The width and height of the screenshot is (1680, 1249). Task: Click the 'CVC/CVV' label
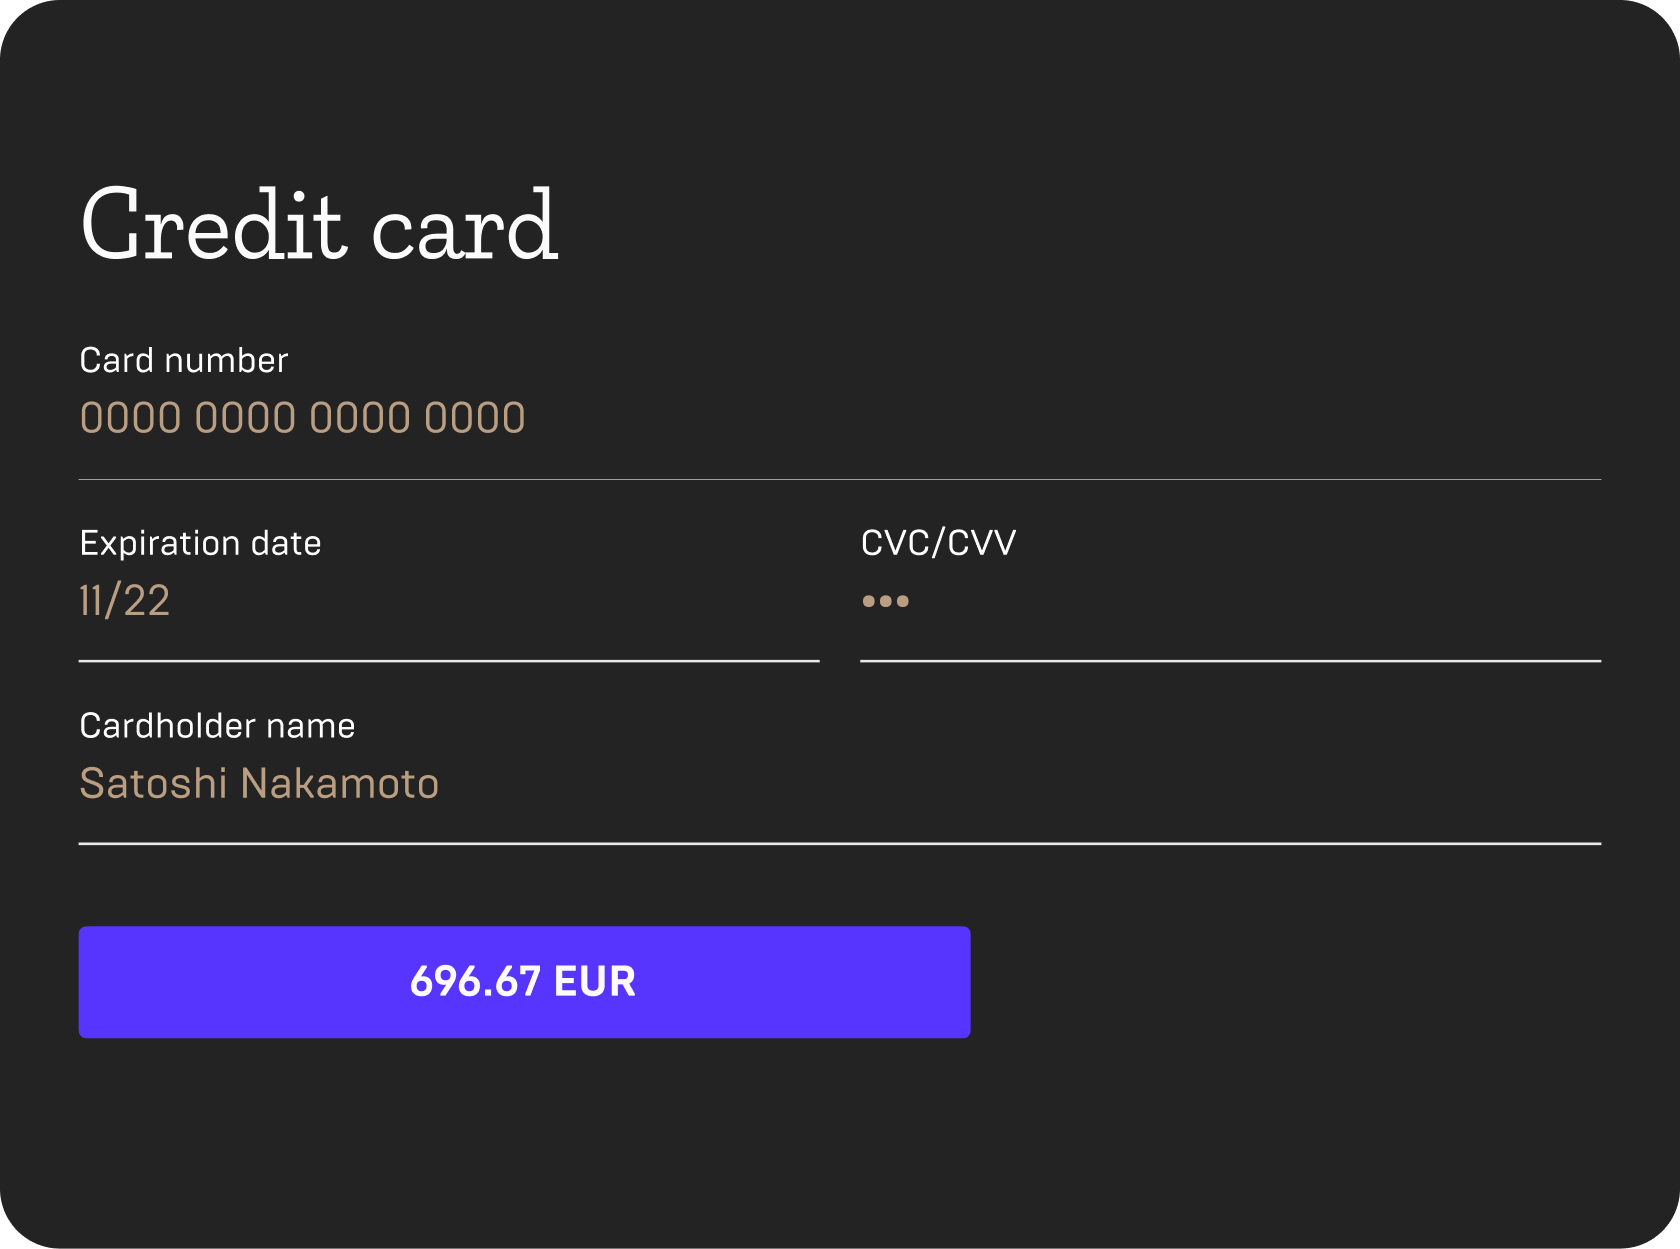(939, 543)
